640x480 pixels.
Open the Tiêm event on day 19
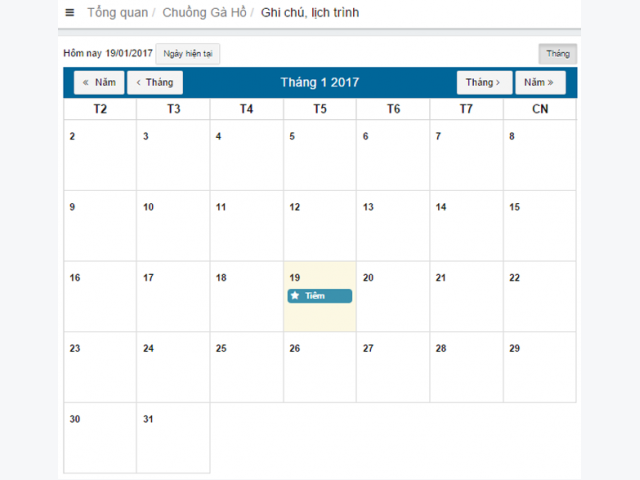(320, 296)
